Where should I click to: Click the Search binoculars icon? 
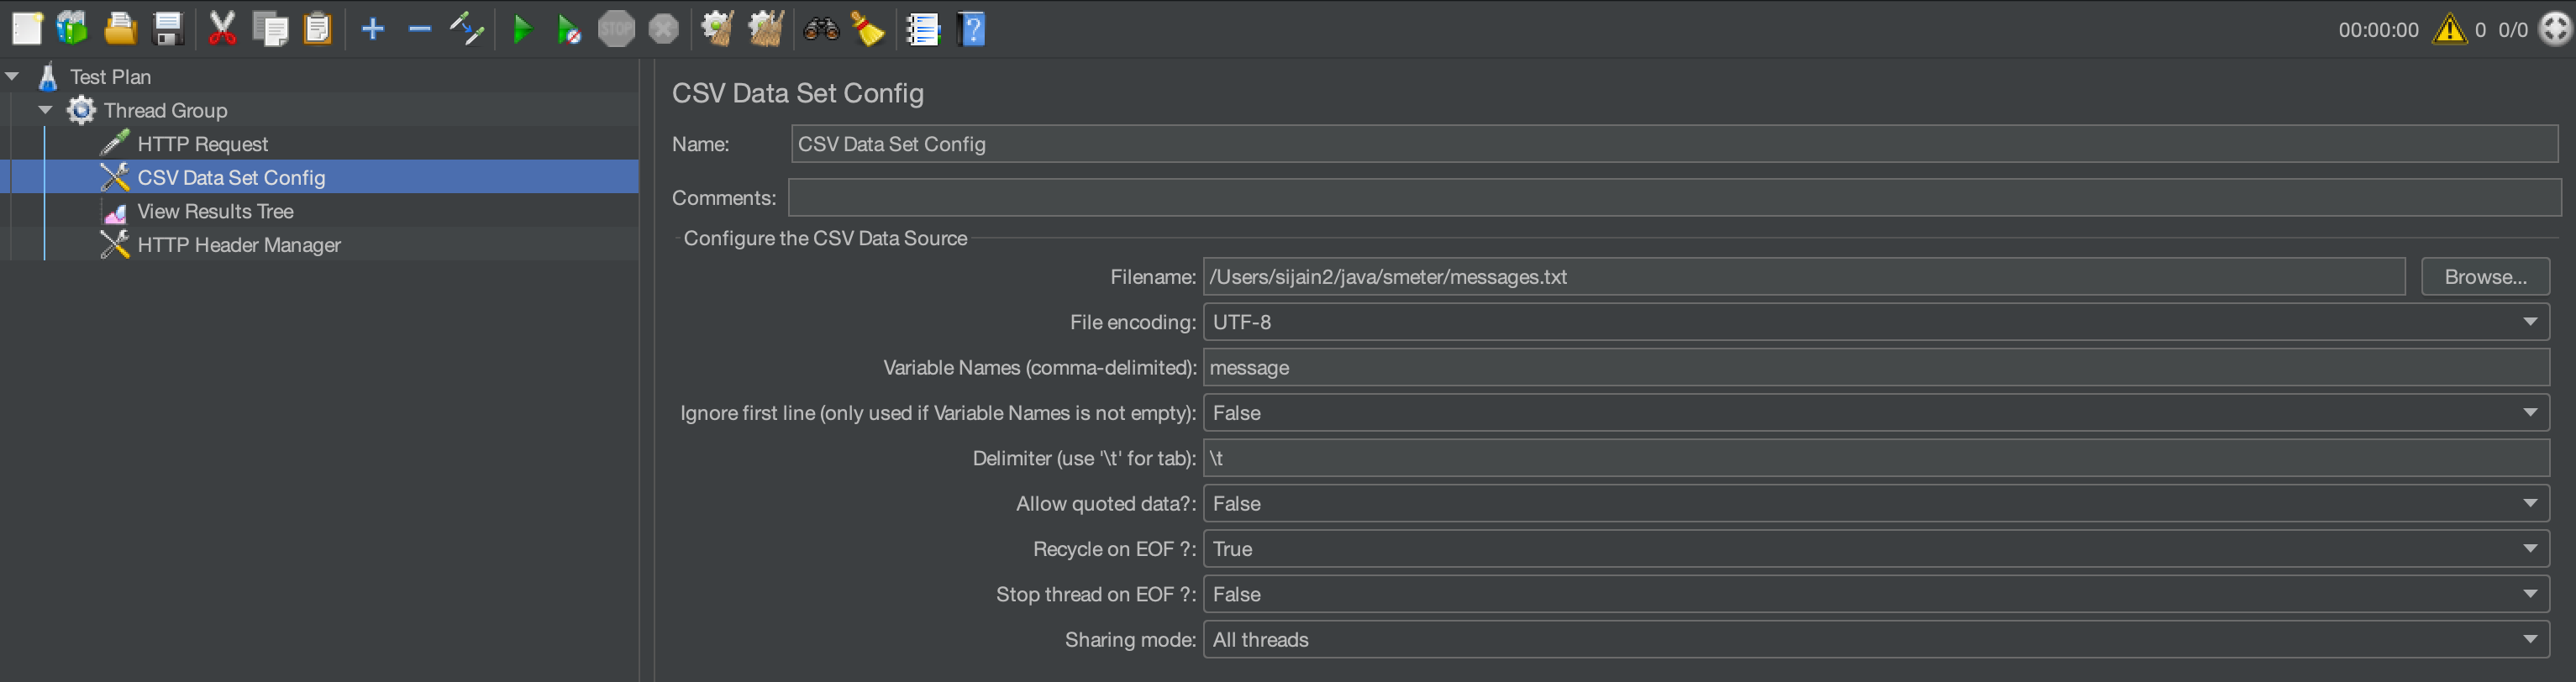coord(820,30)
